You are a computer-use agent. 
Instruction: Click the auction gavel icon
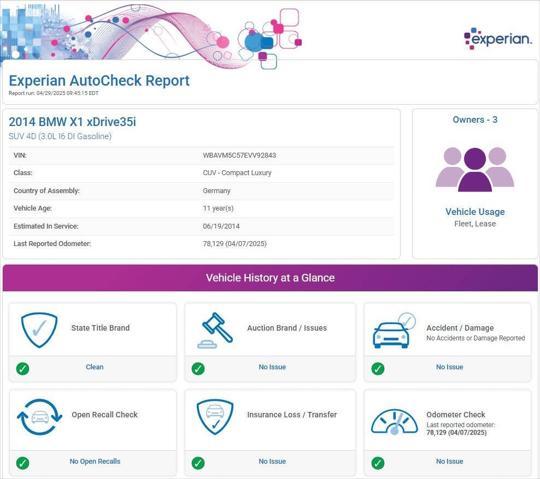(x=215, y=330)
